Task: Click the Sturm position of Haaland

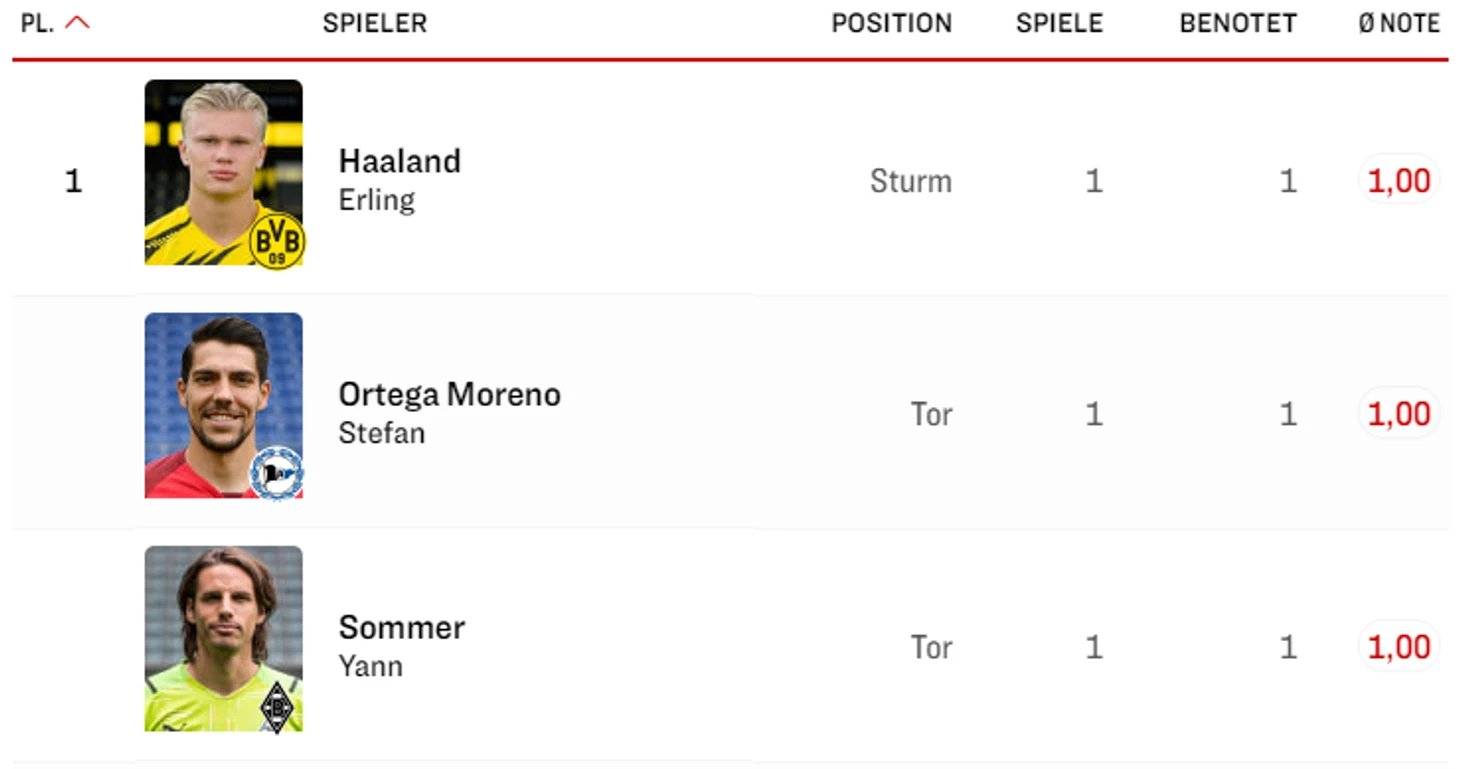Action: (x=911, y=181)
